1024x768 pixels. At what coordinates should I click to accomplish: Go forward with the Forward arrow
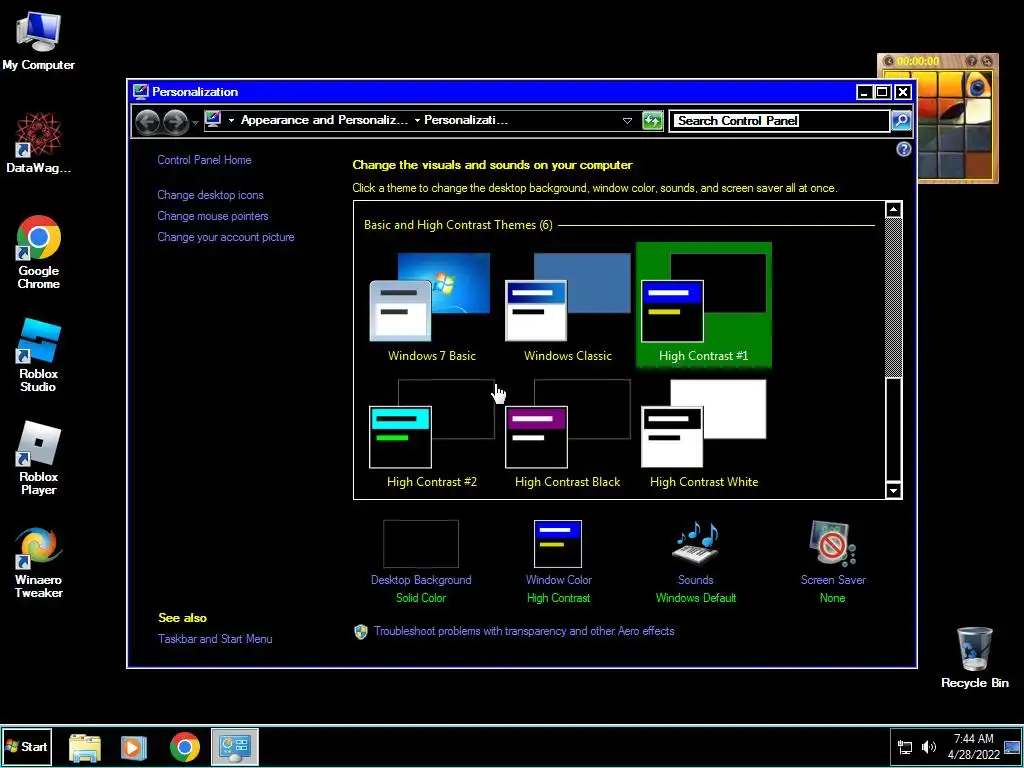175,121
